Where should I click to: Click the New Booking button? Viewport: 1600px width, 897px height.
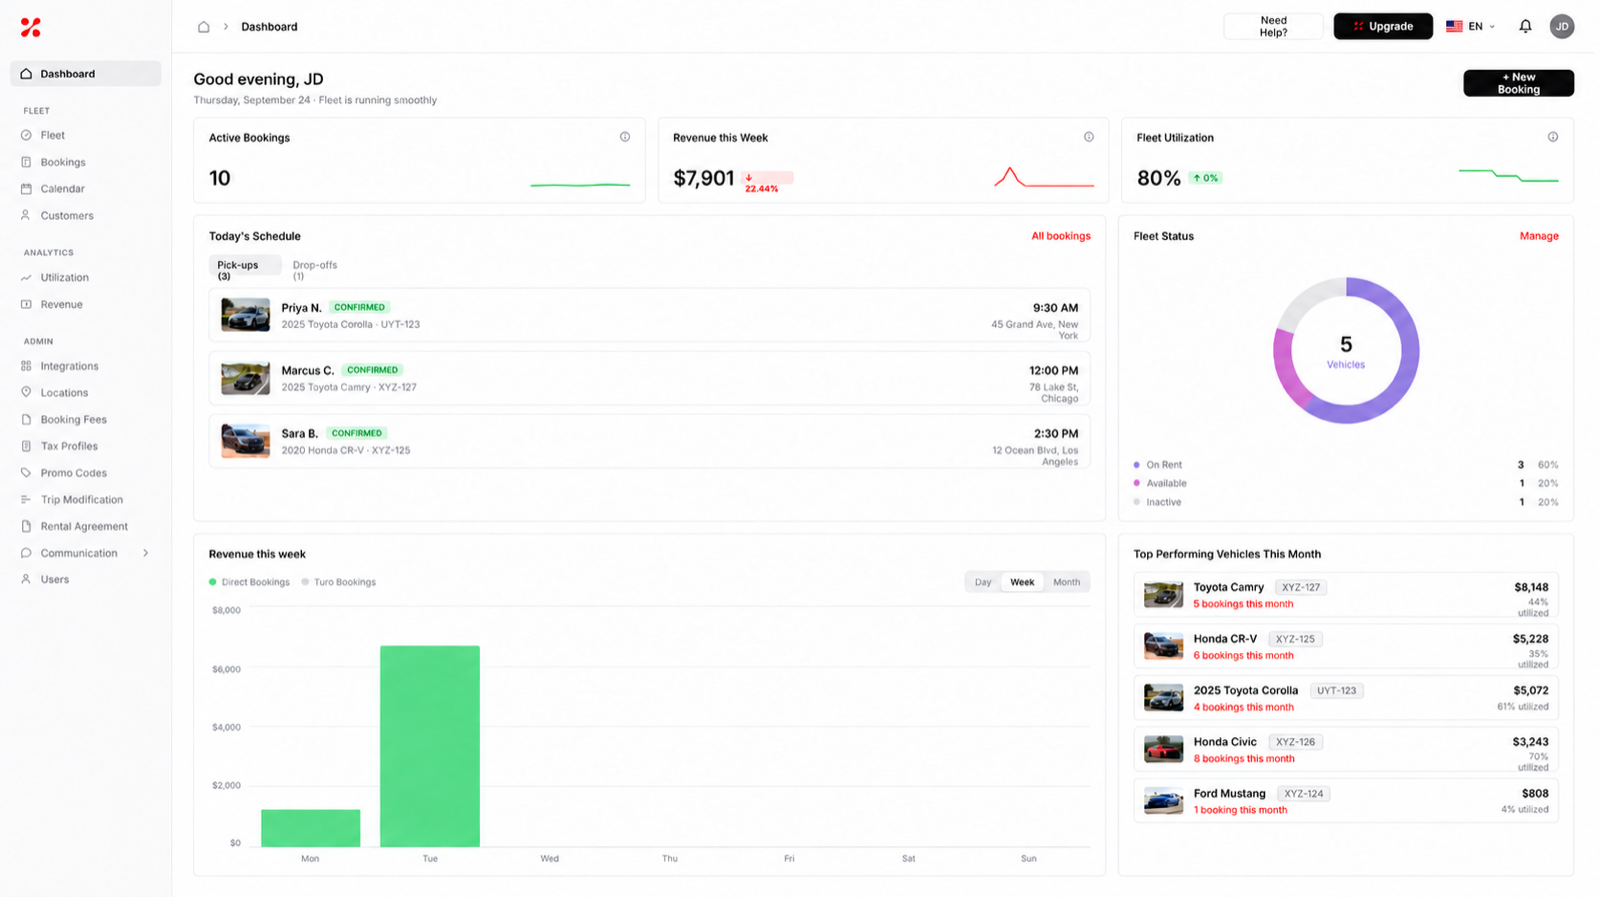point(1518,83)
